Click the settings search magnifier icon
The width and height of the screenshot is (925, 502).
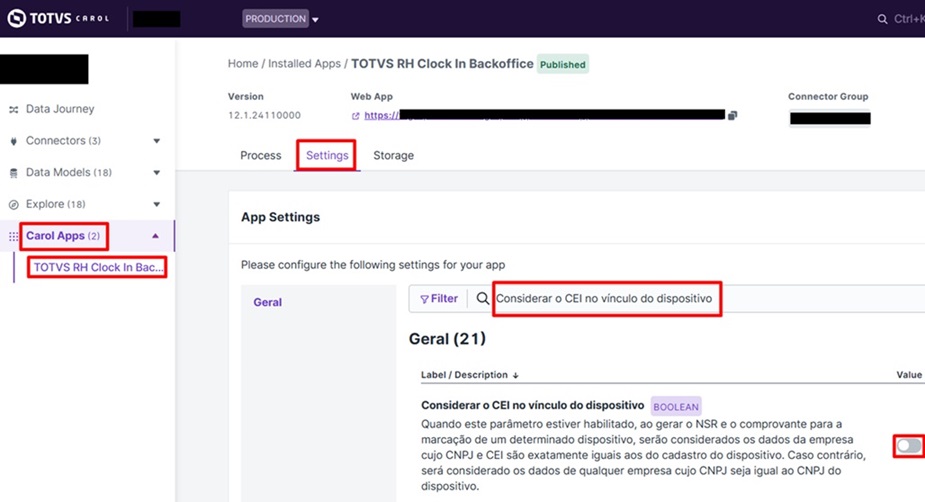coord(483,298)
